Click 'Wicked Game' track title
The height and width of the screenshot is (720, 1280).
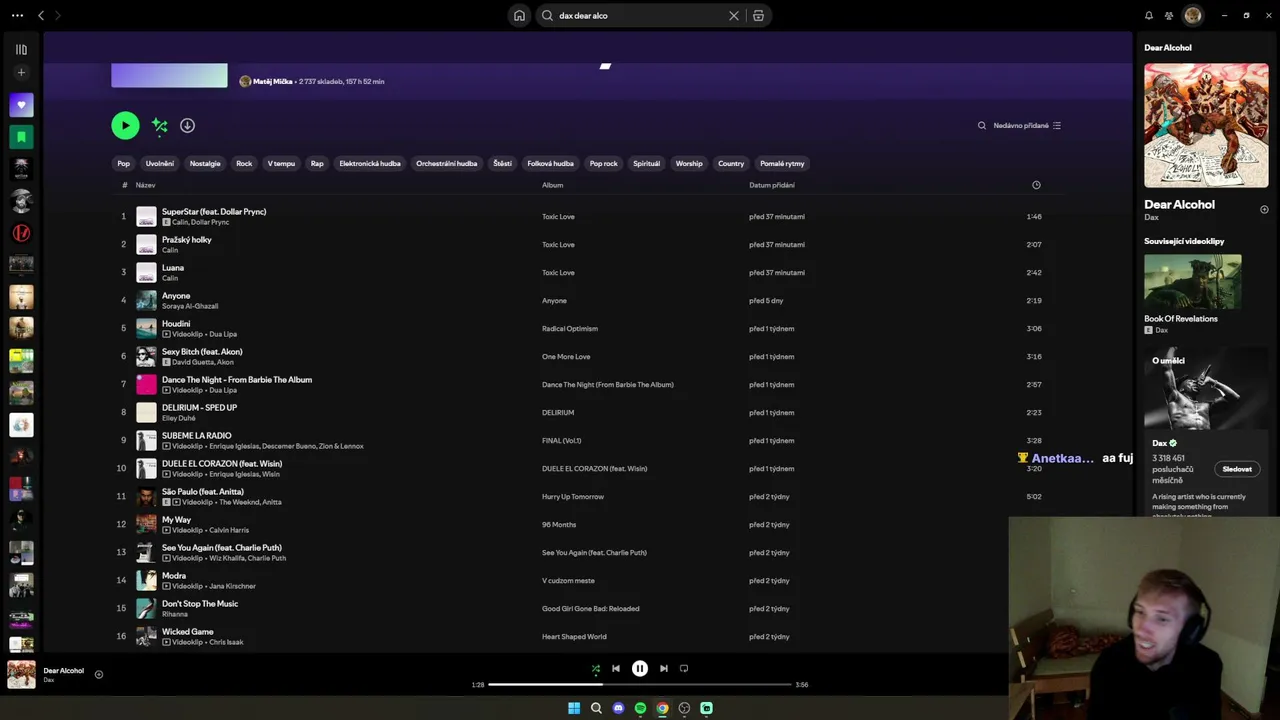tap(188, 632)
